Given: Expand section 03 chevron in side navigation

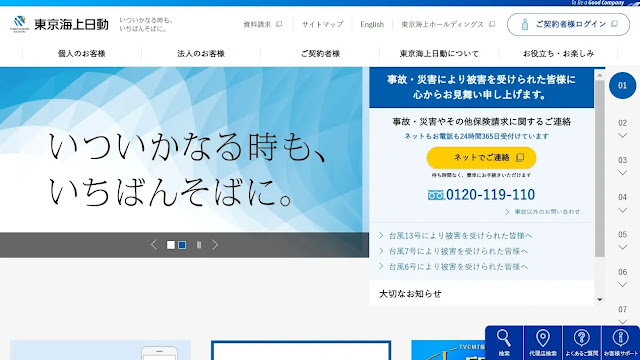Looking at the screenshot, I should click(622, 173).
